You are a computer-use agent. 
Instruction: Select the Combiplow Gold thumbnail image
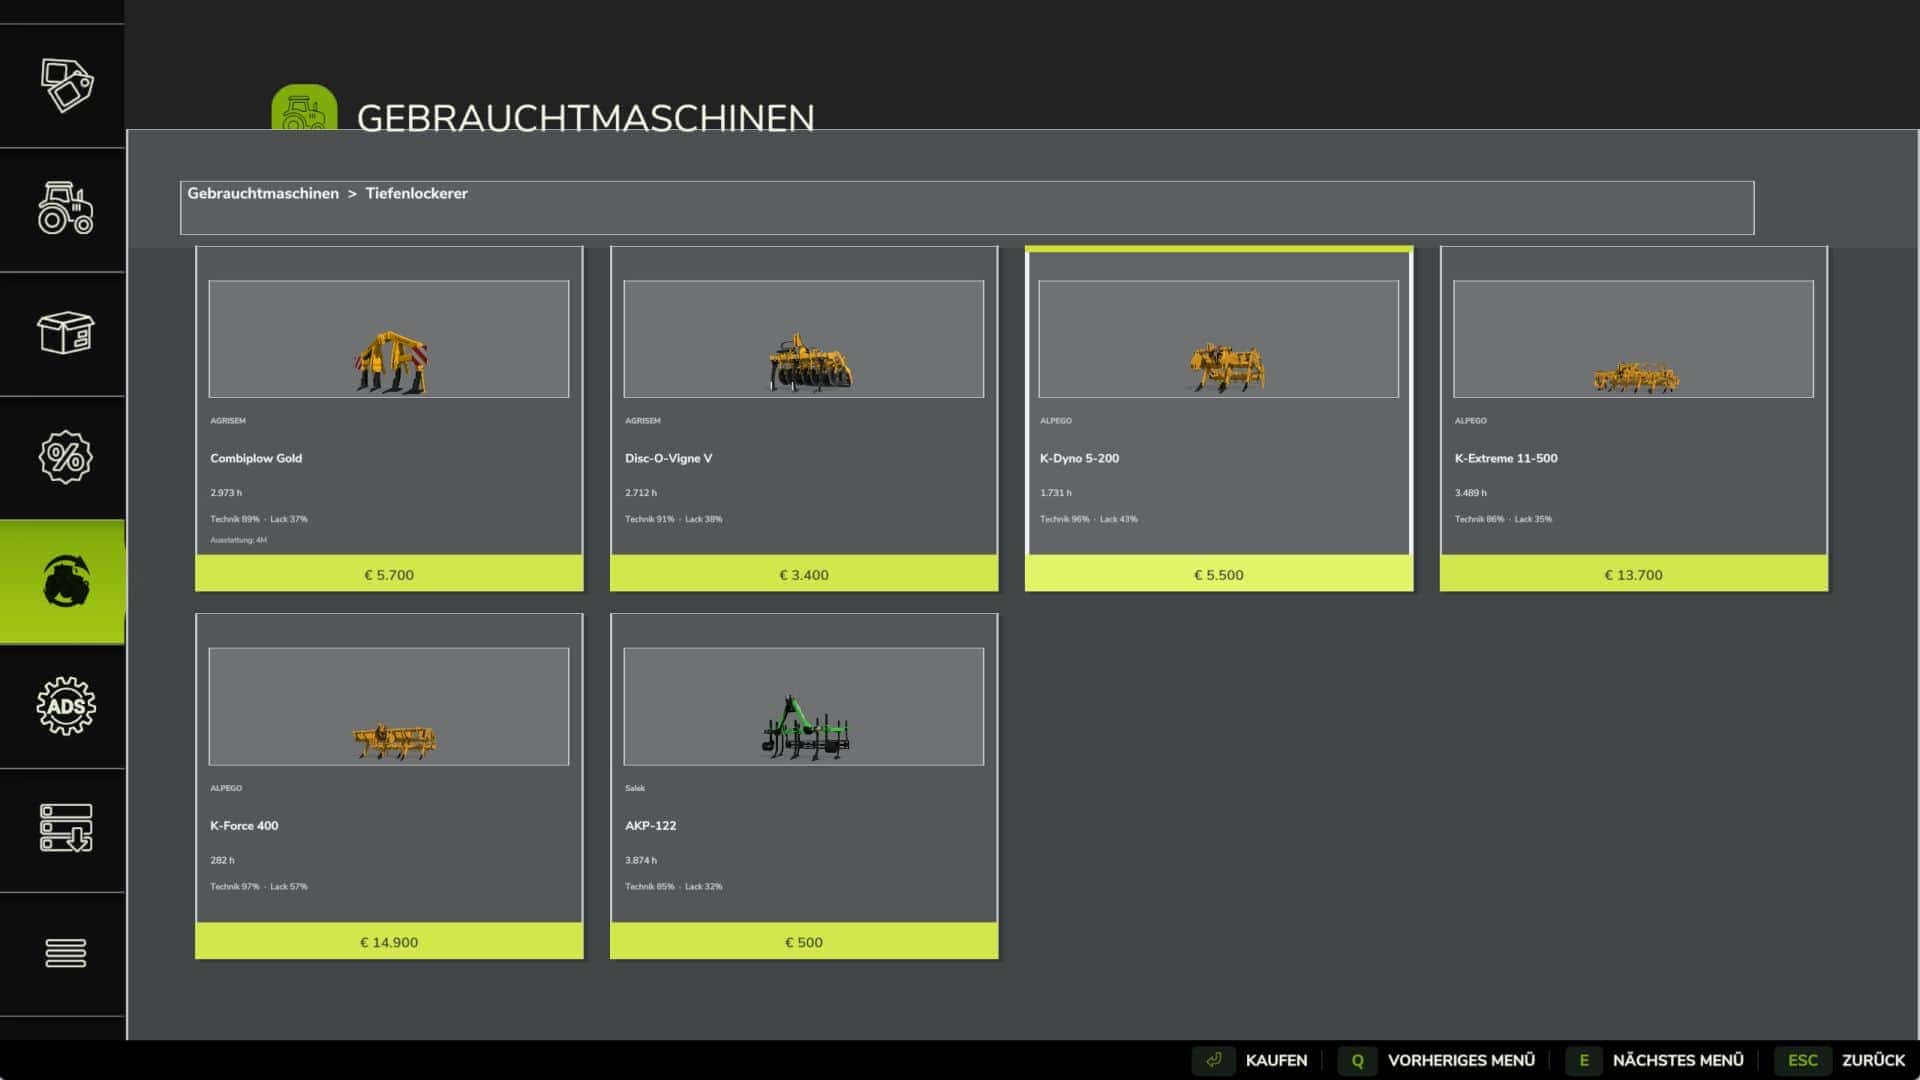(x=389, y=339)
